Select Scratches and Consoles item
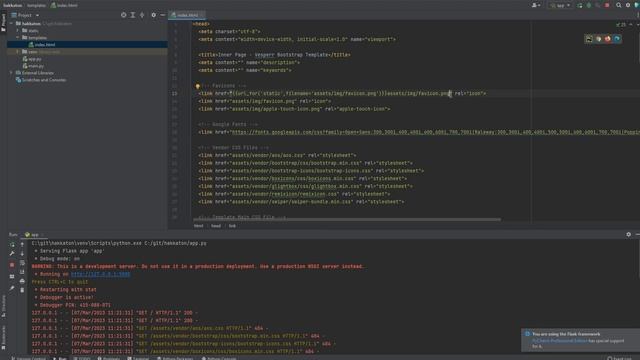 click(41, 80)
